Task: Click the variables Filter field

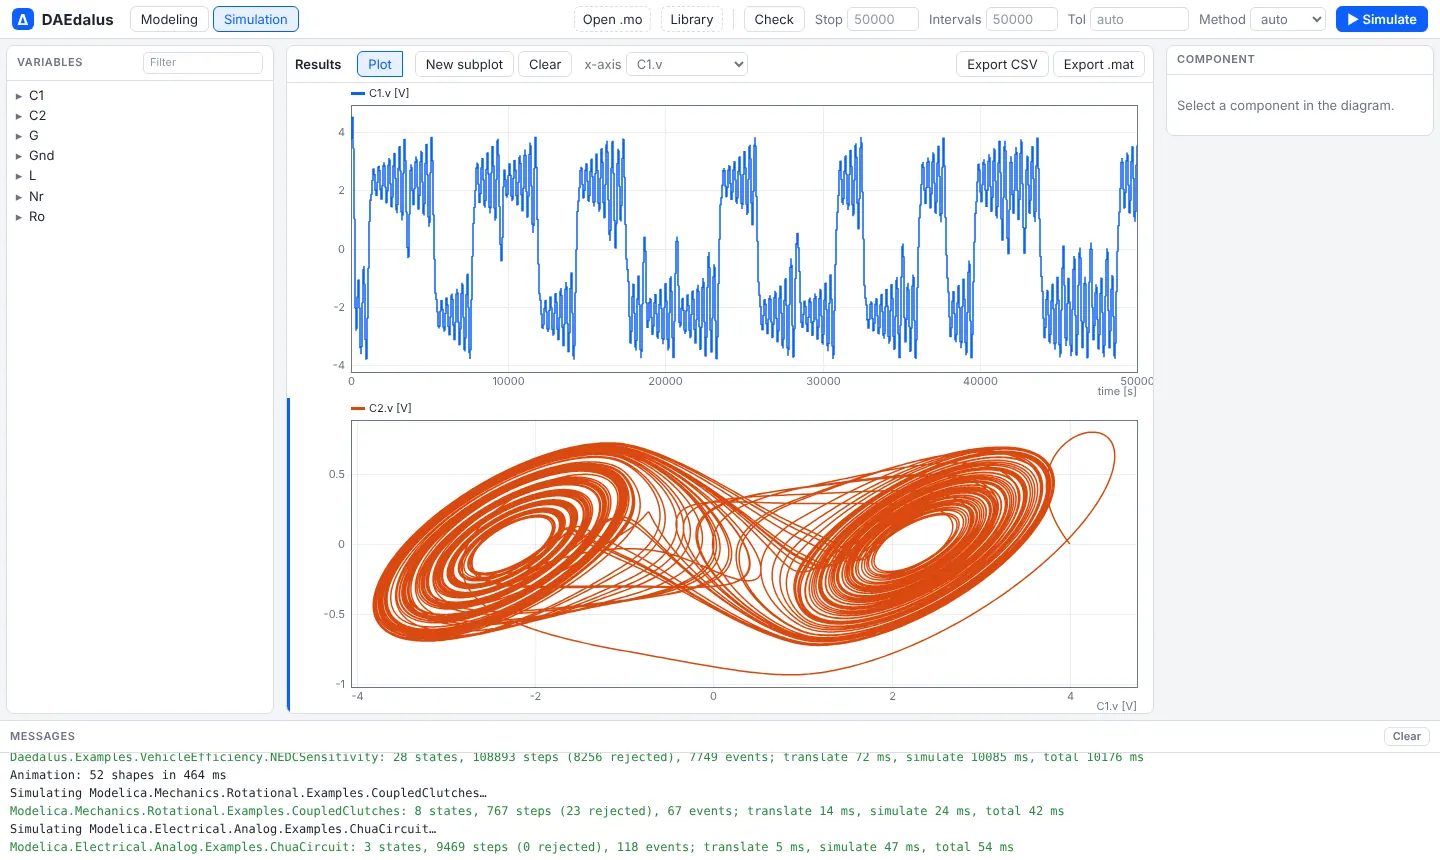Action: point(203,62)
